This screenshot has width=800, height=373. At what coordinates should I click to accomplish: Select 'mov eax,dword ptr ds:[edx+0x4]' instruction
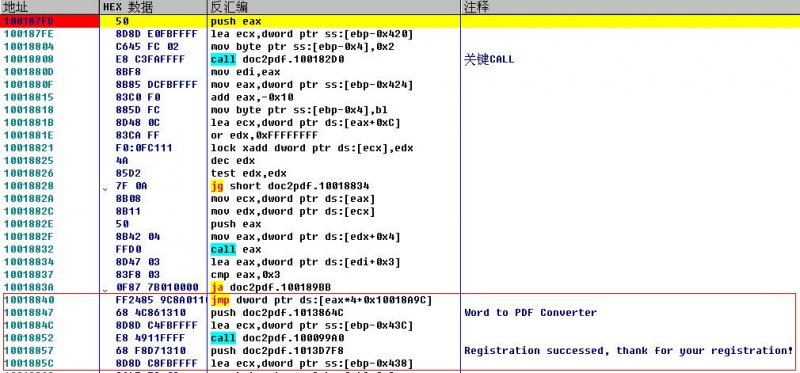click(x=305, y=237)
